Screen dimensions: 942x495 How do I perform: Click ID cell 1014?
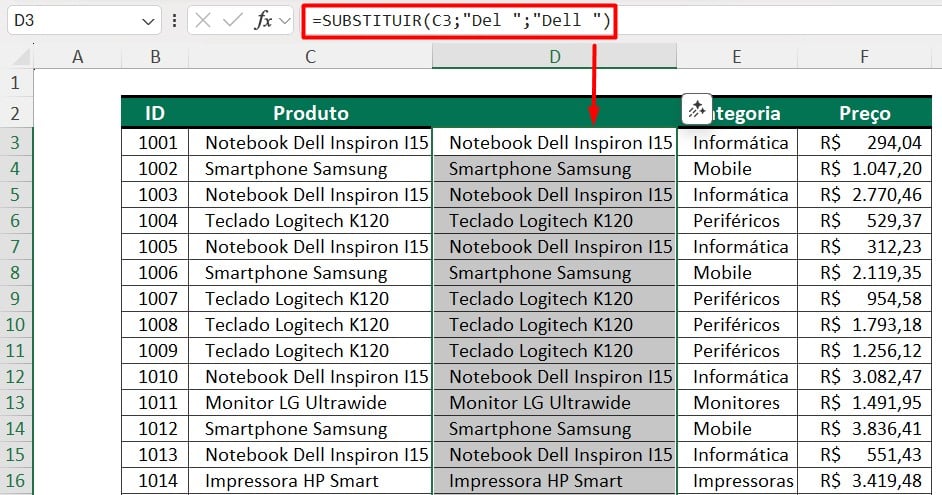(155, 481)
